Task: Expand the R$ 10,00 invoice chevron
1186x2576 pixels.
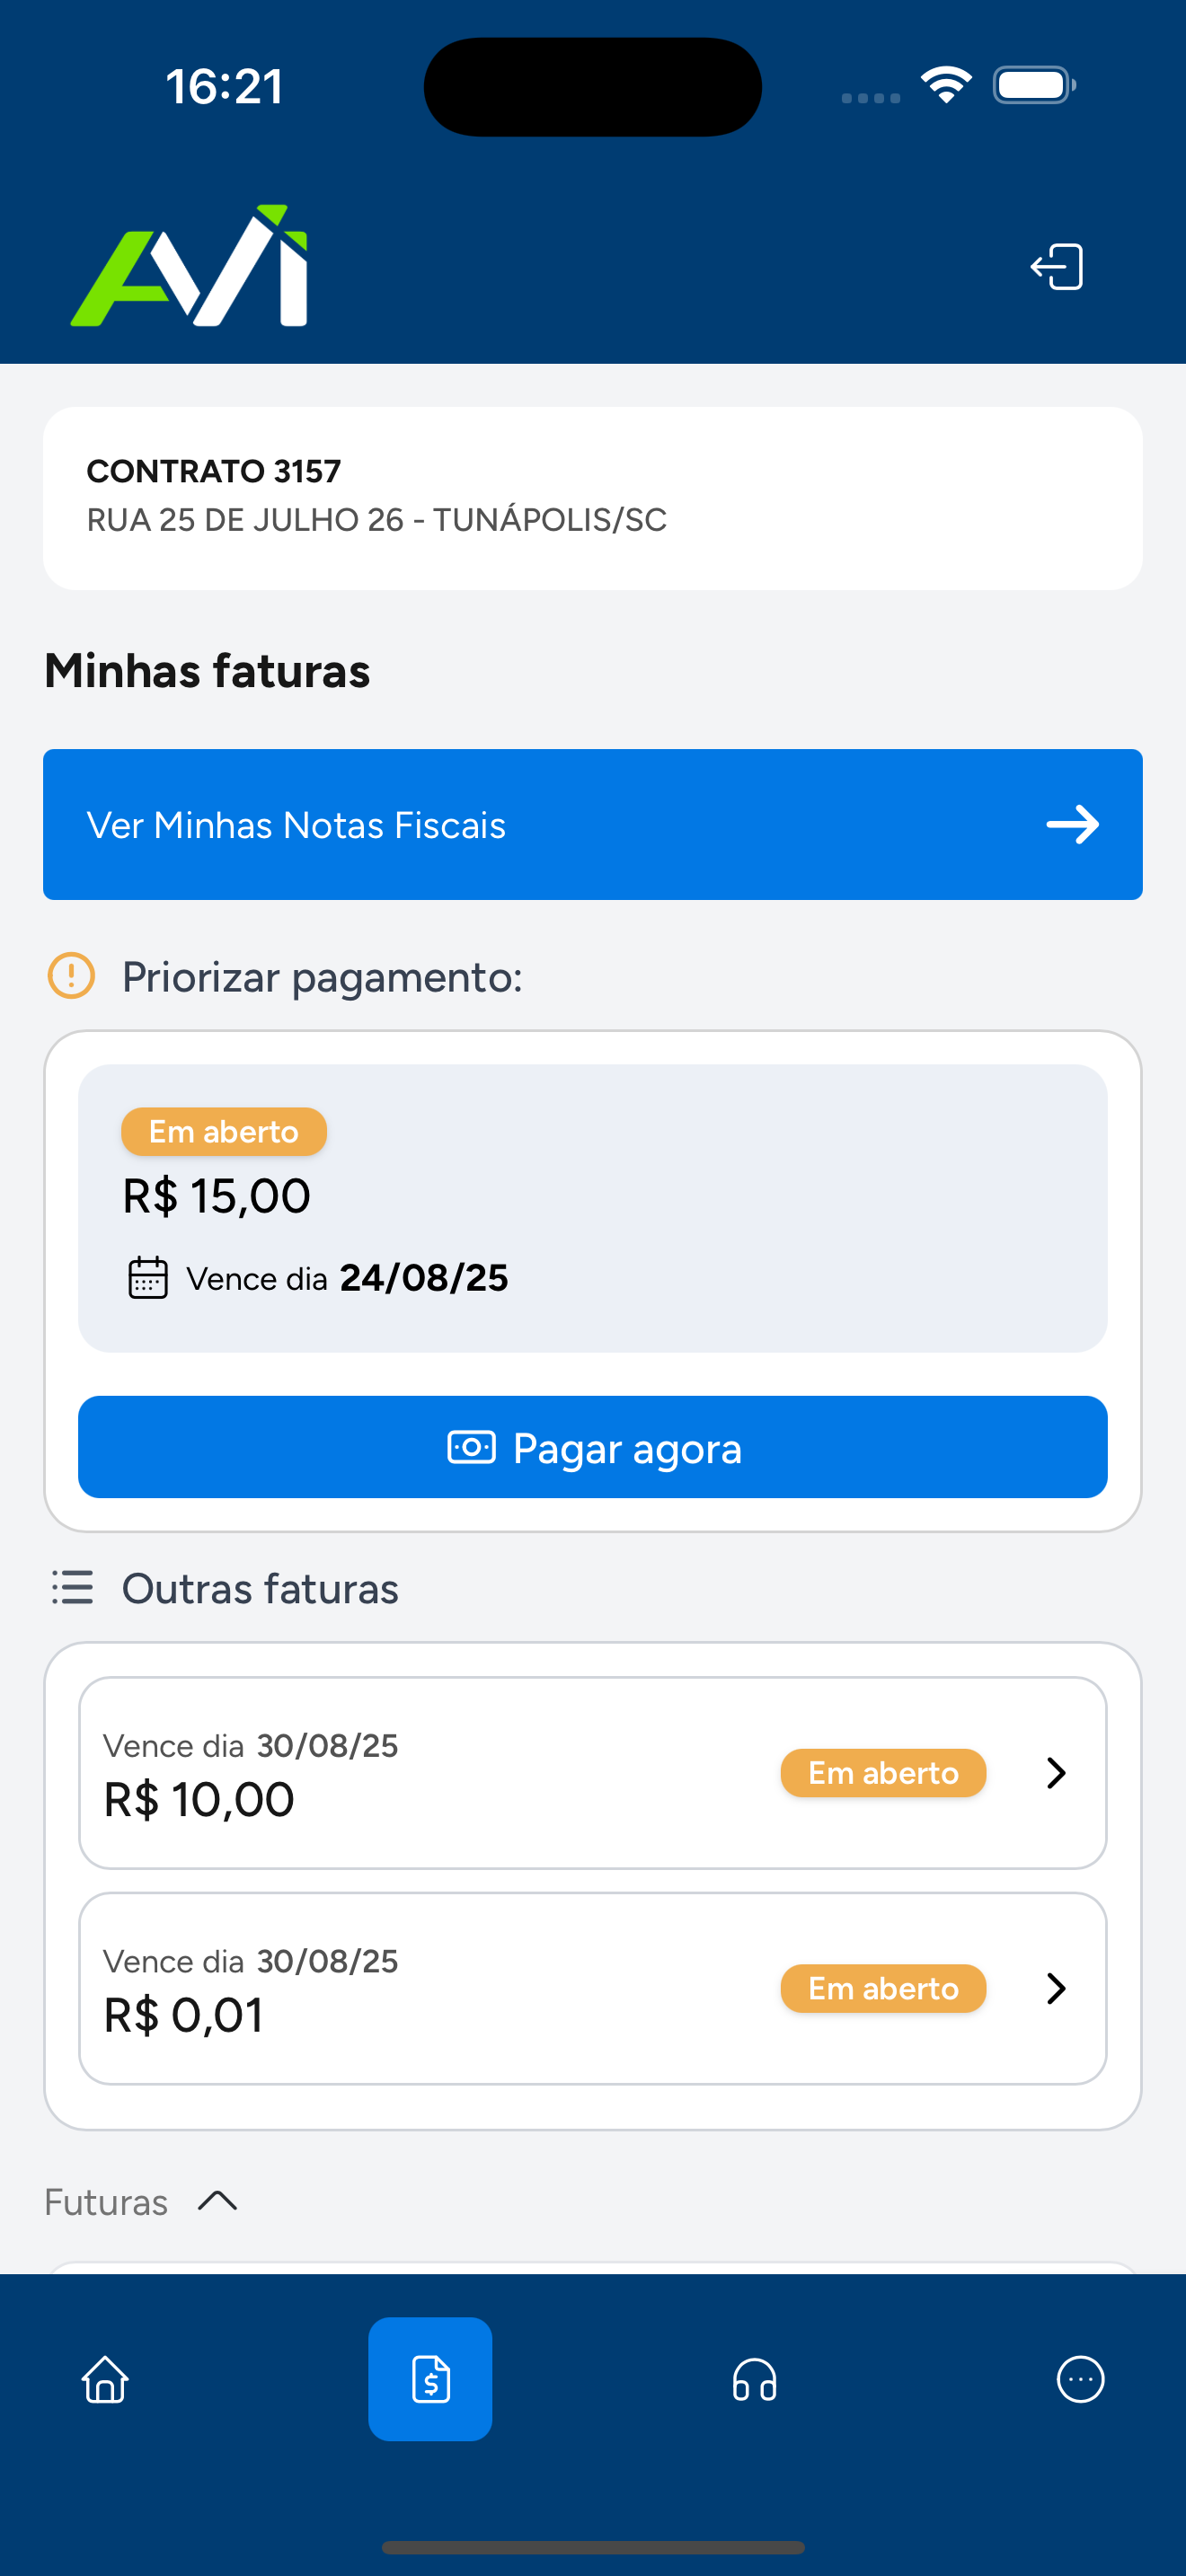Action: [x=1056, y=1772]
